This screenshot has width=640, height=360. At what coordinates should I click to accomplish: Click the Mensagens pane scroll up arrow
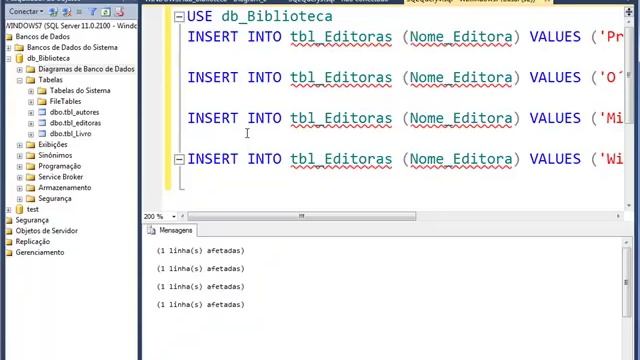[x=627, y=242]
